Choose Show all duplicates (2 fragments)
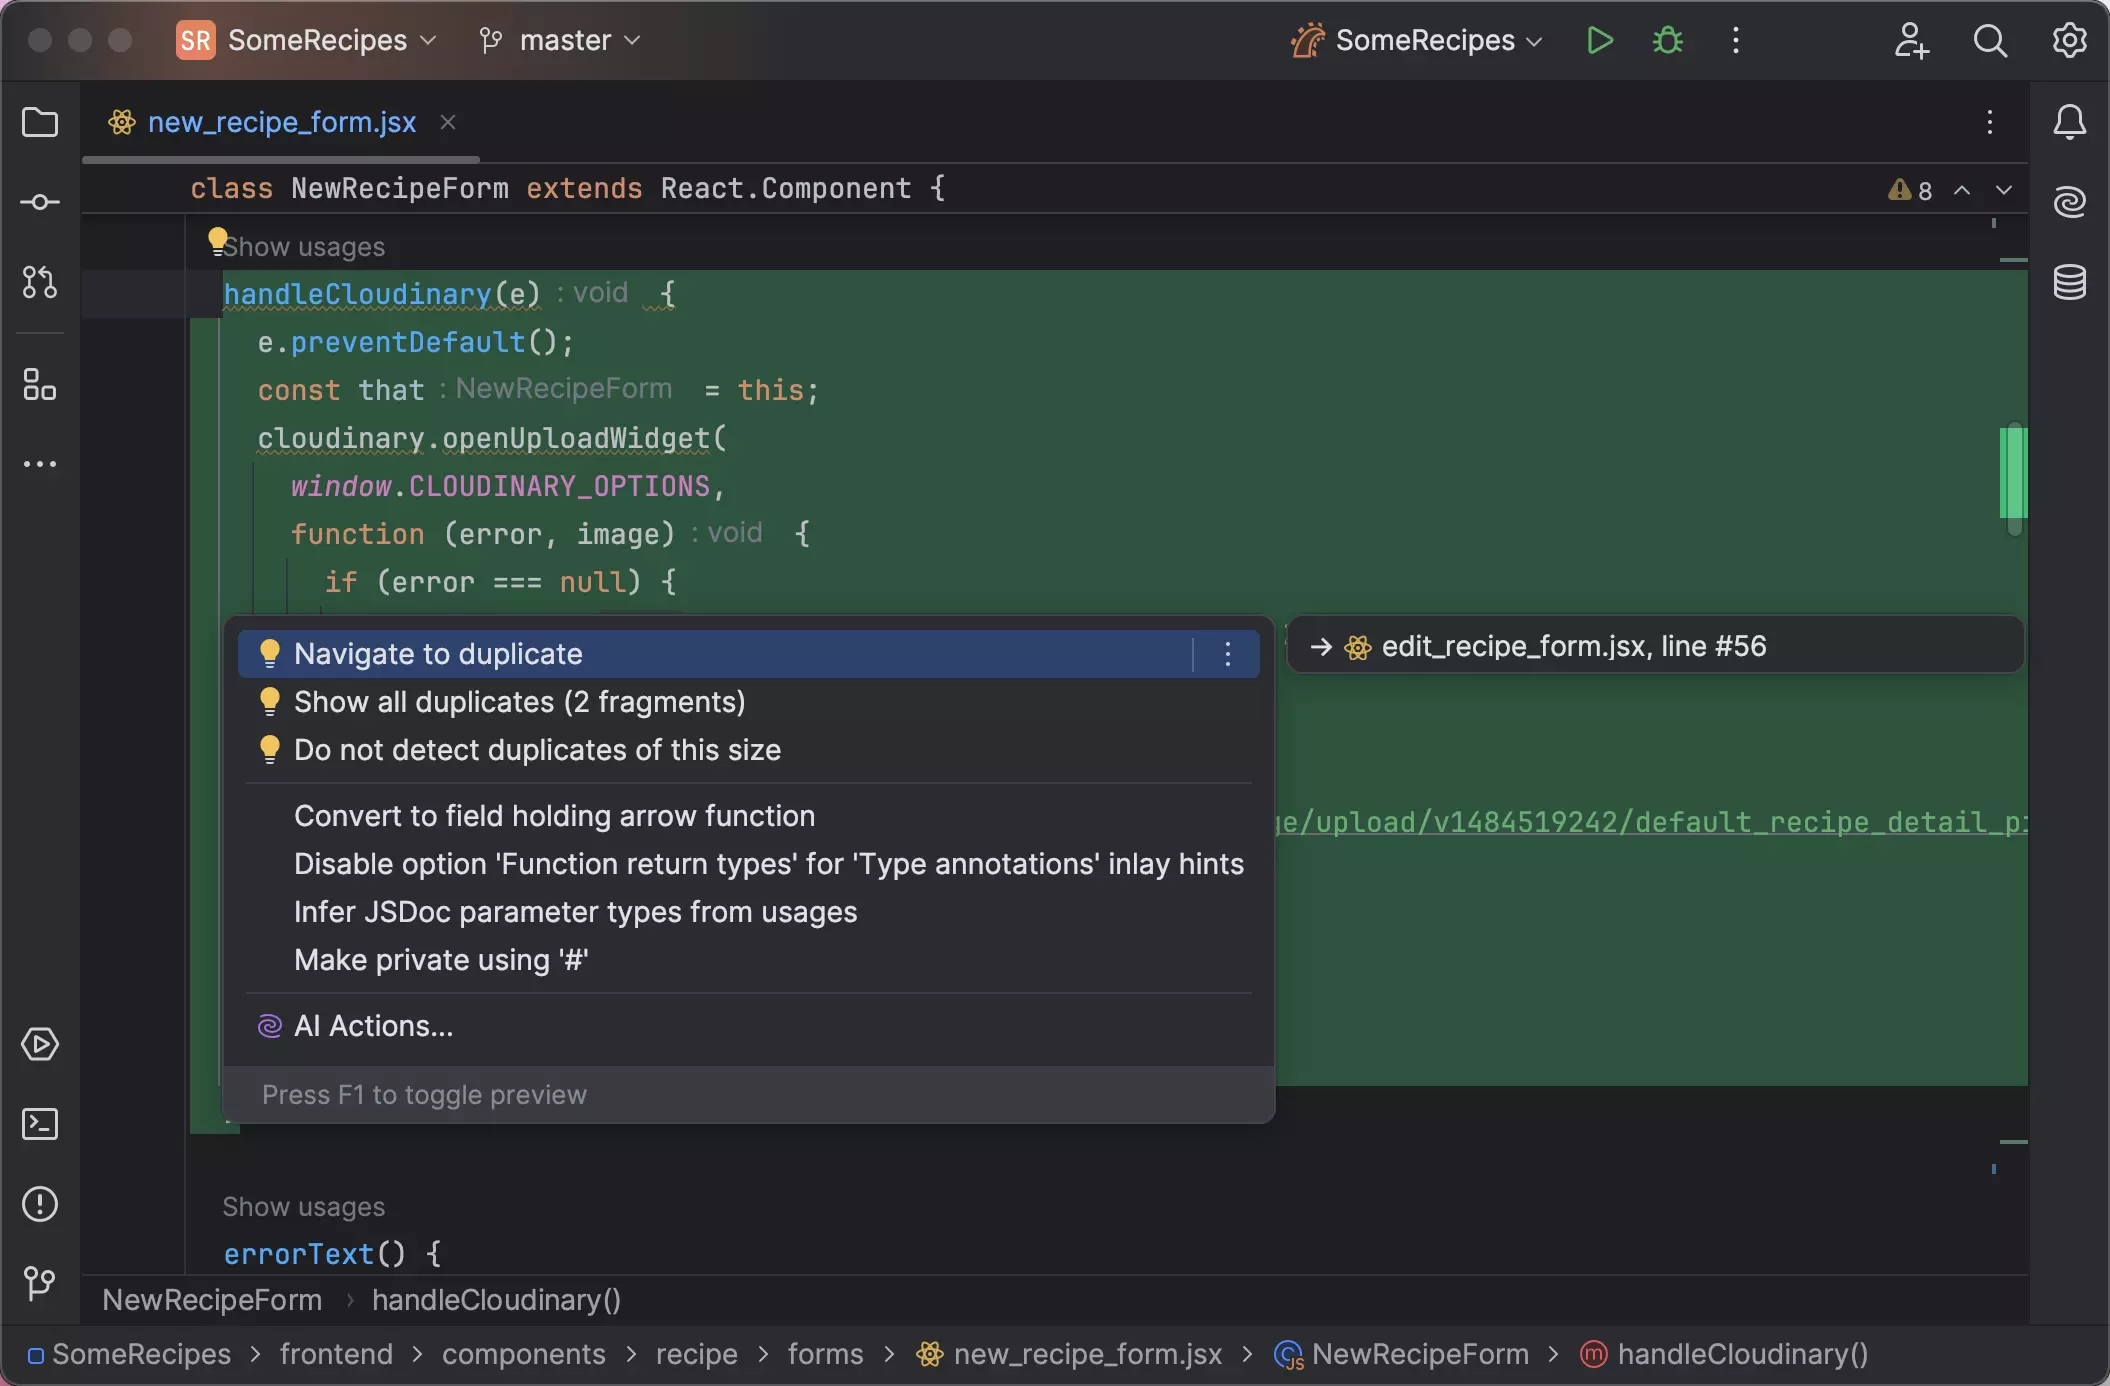This screenshot has height=1386, width=2110. pos(519,702)
